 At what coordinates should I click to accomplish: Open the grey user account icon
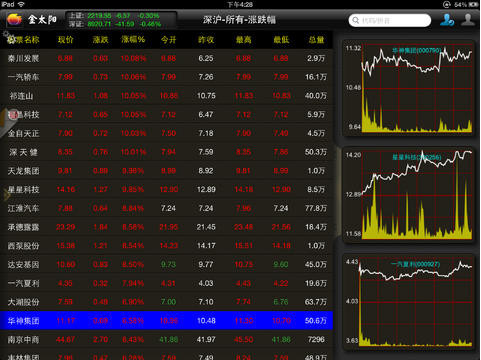click(x=468, y=20)
